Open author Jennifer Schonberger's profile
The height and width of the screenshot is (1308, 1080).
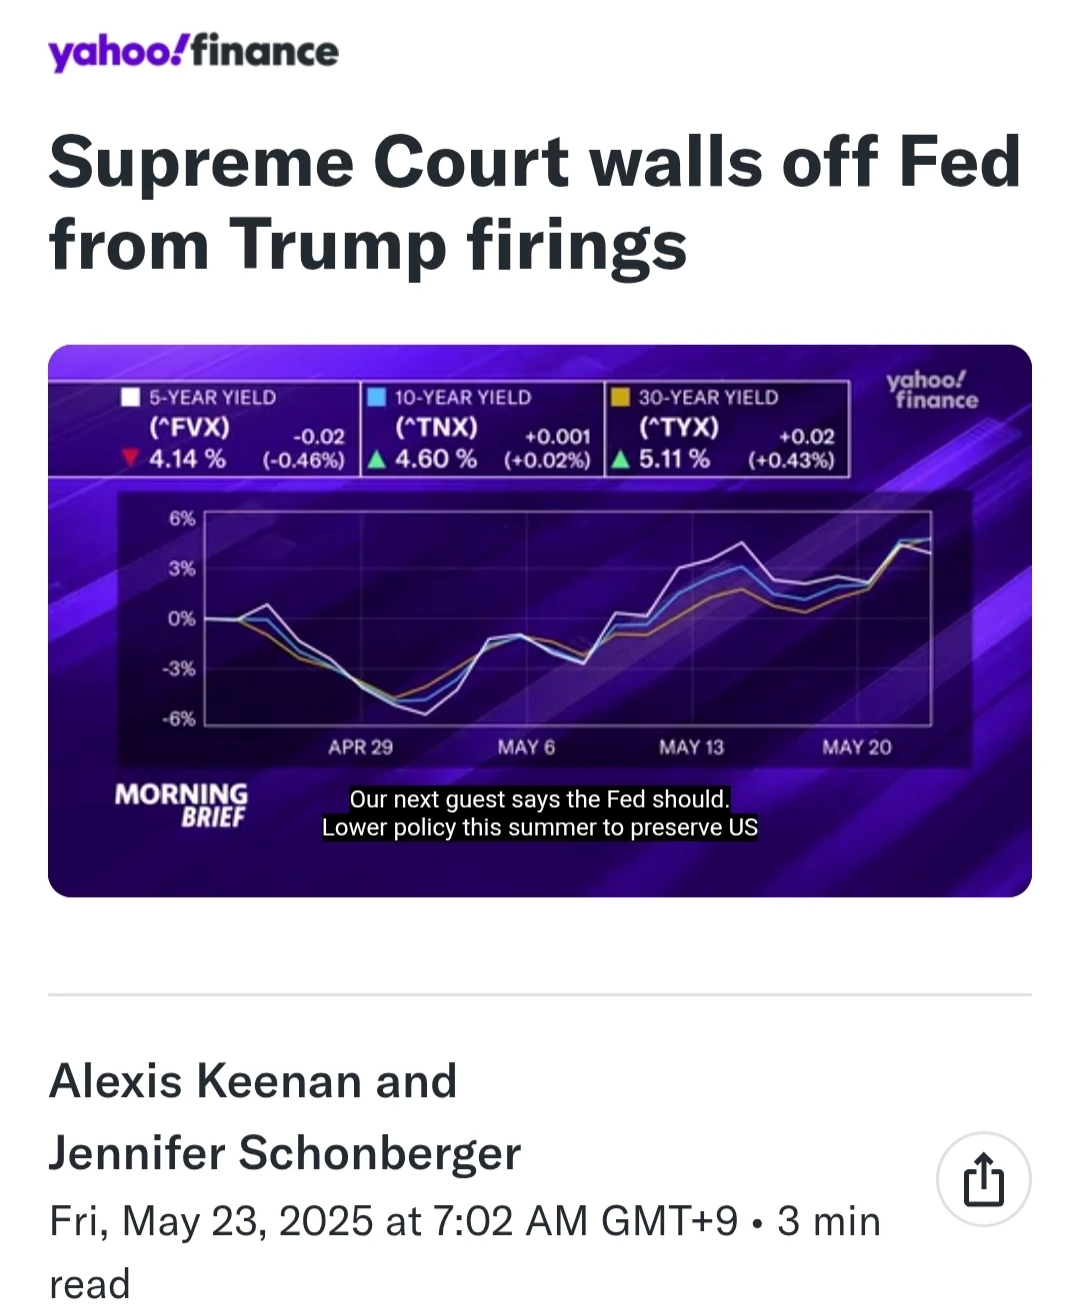click(285, 1153)
